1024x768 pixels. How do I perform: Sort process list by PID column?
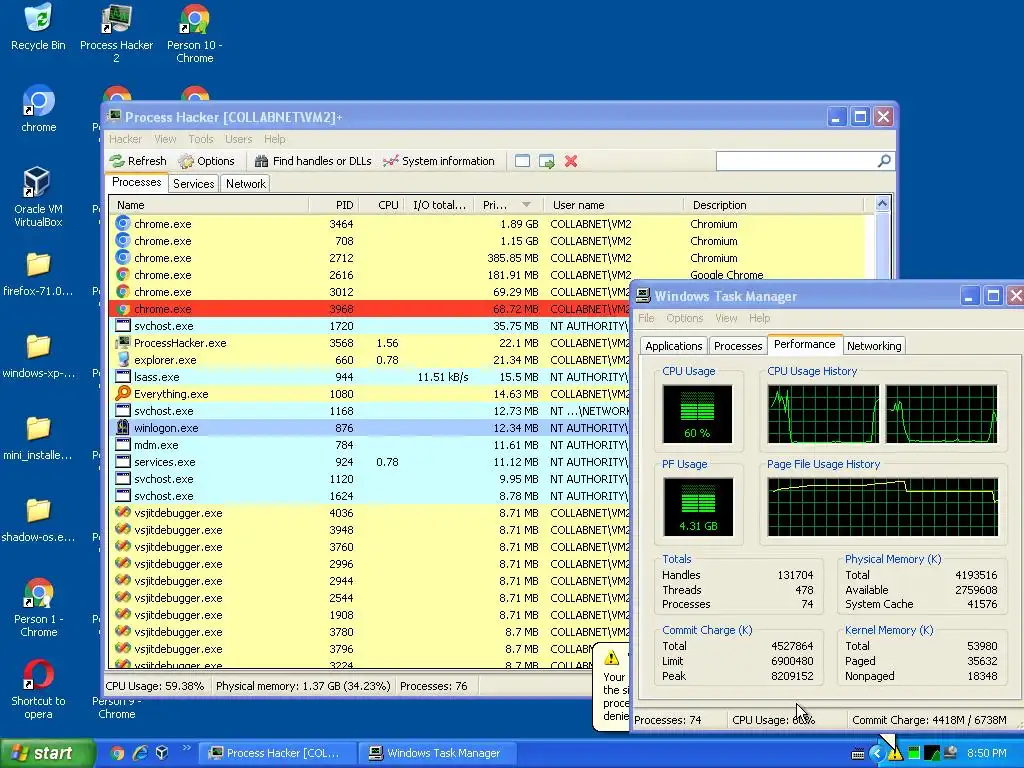point(333,205)
